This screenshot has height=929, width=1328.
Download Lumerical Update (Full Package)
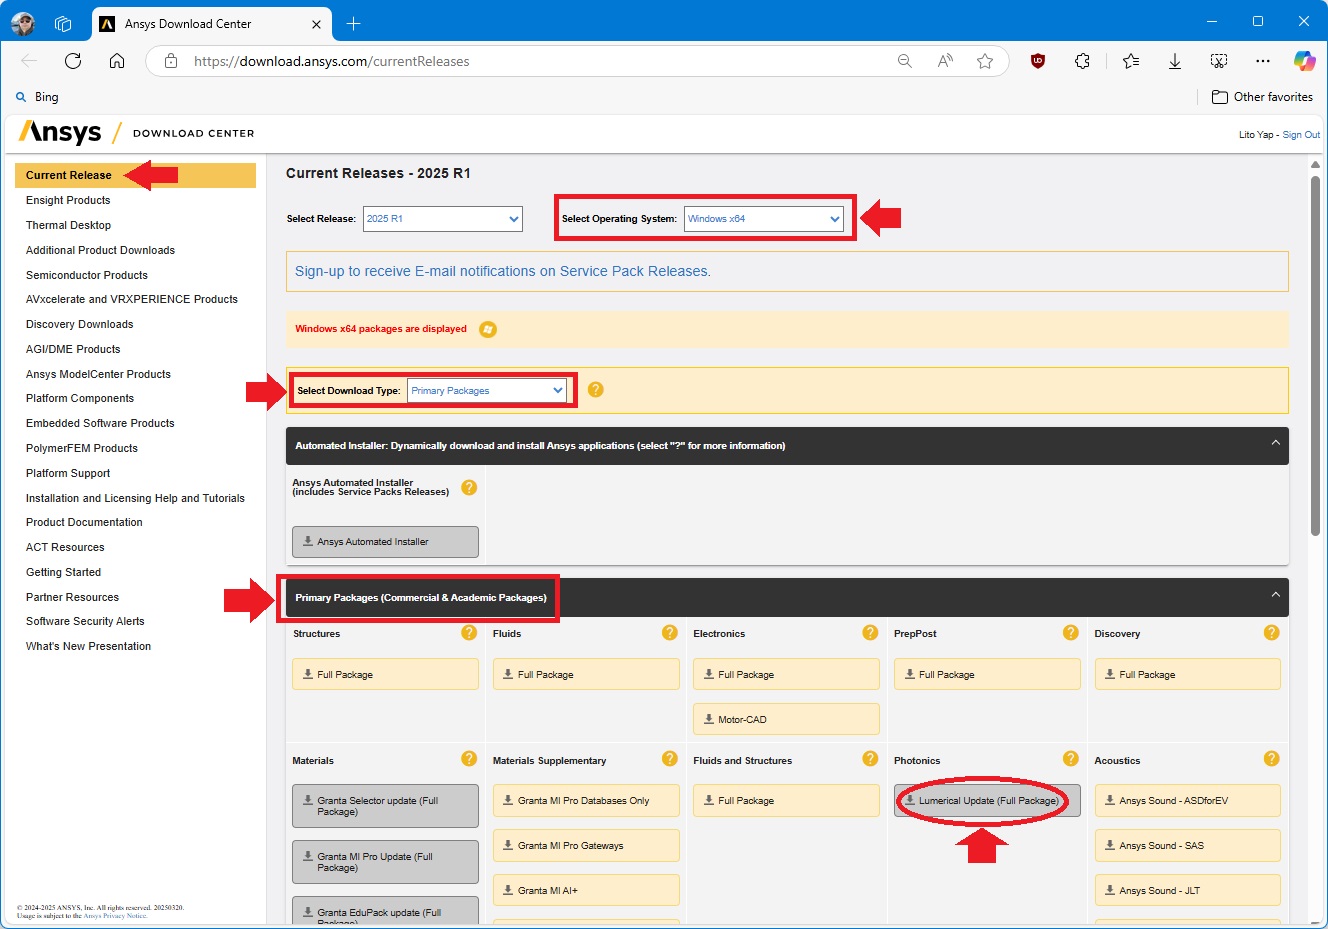tap(987, 801)
